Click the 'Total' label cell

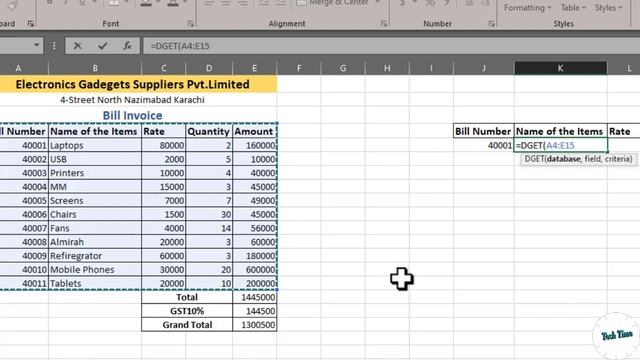pos(187,297)
